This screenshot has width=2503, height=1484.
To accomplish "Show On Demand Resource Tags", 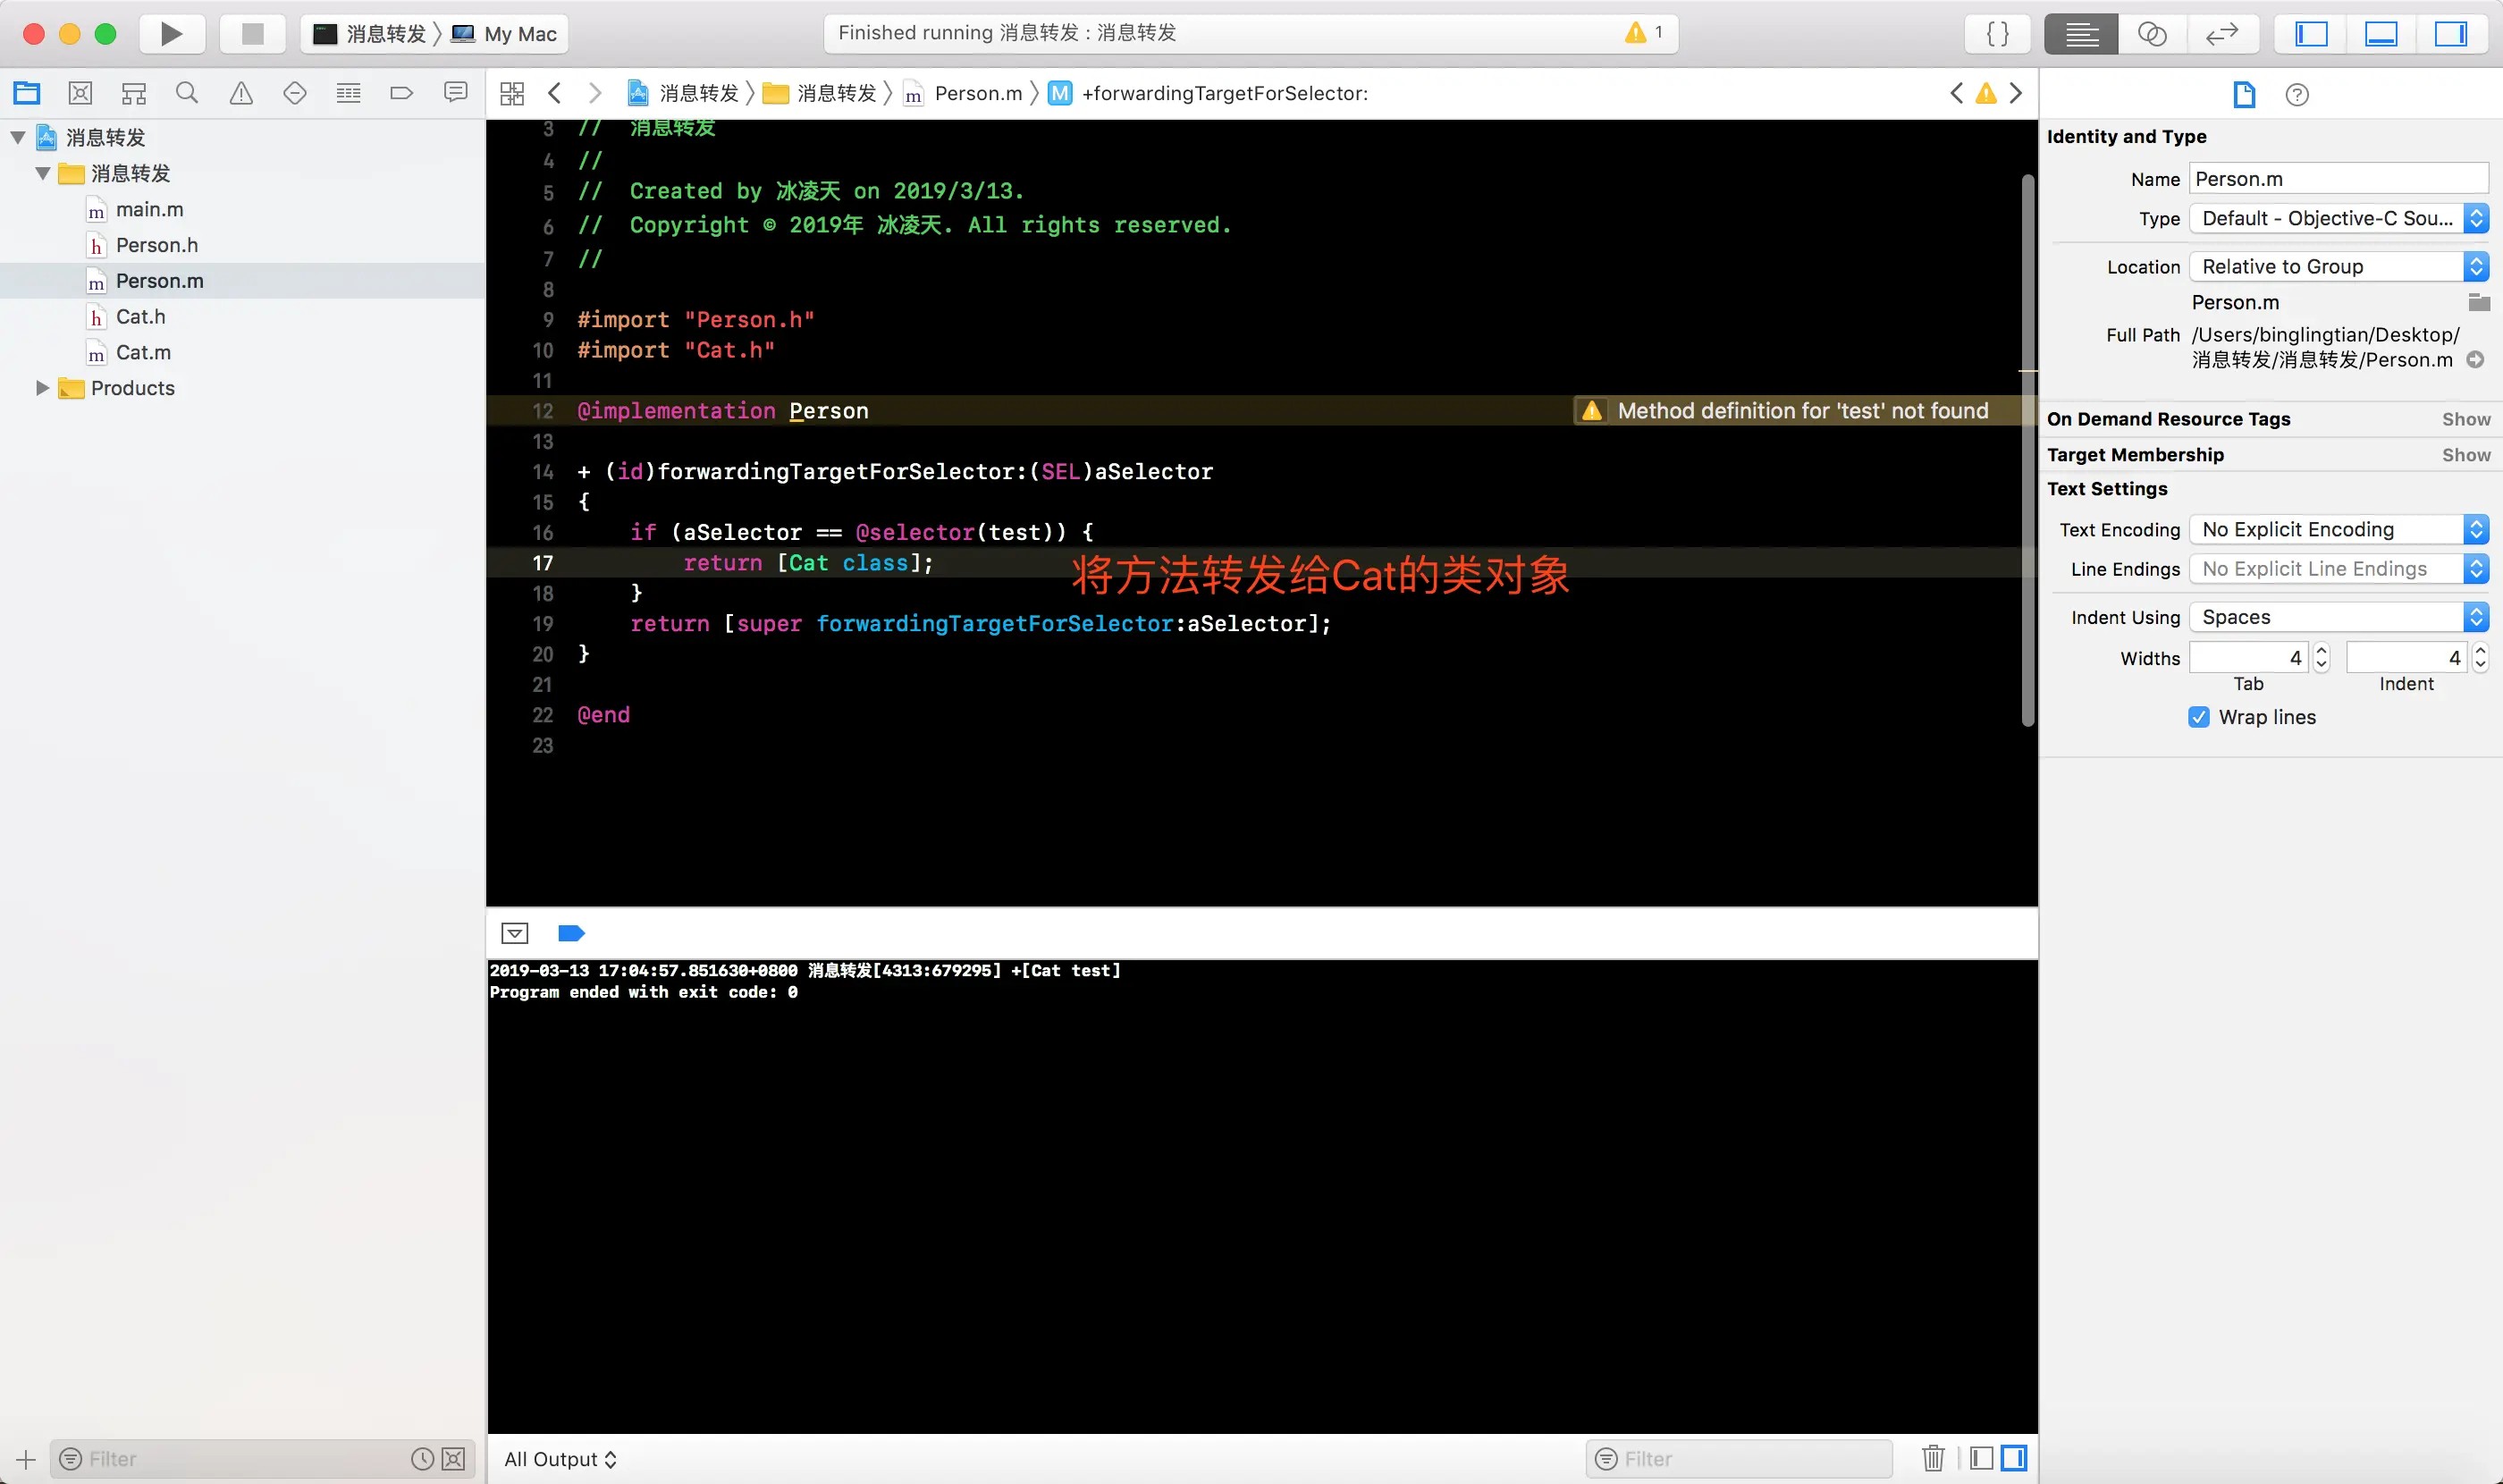I will click(x=2465, y=419).
